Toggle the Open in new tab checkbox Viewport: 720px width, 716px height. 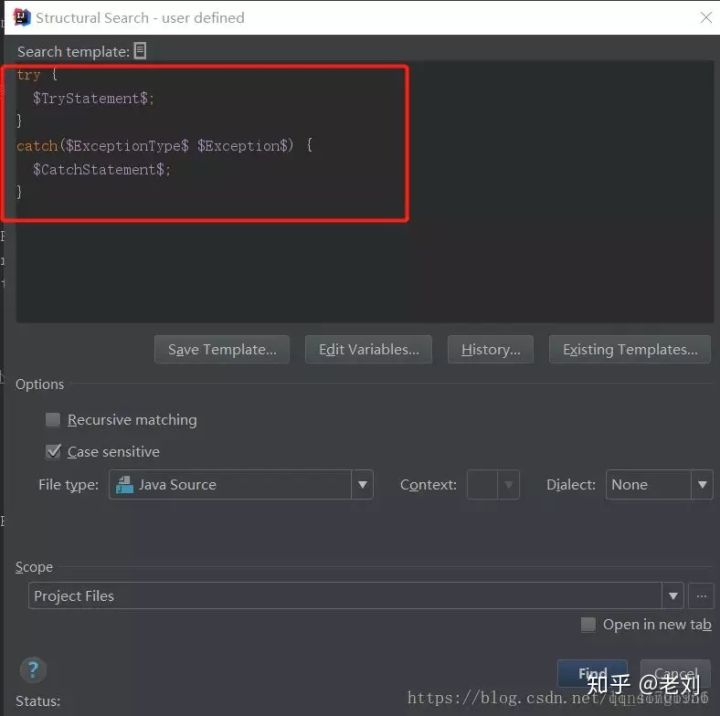pos(588,625)
